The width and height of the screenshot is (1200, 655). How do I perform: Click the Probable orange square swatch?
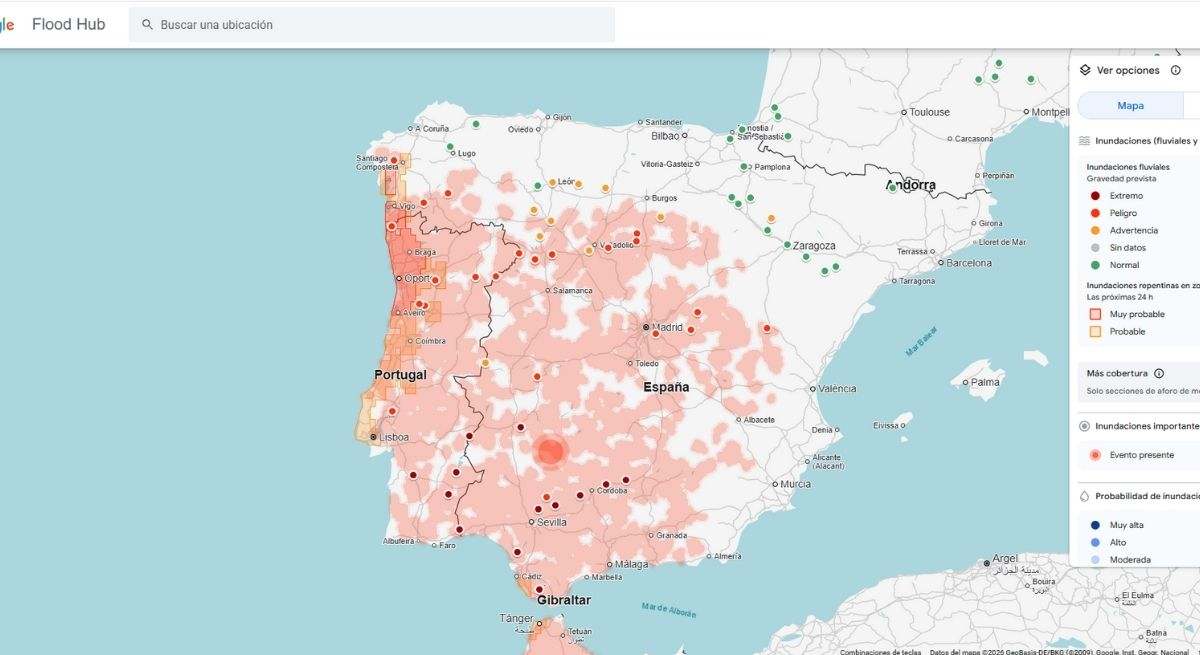(x=1095, y=331)
